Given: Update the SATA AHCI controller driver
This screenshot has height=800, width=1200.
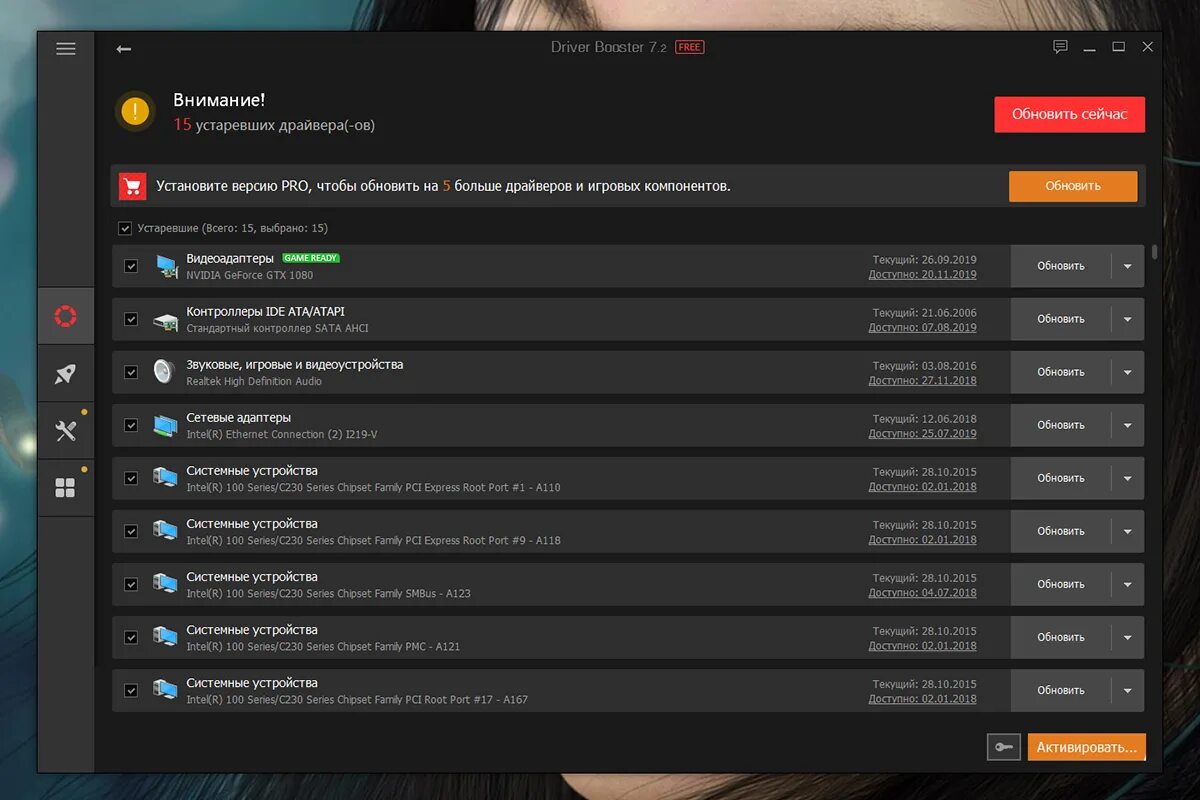Looking at the screenshot, I should [1061, 319].
